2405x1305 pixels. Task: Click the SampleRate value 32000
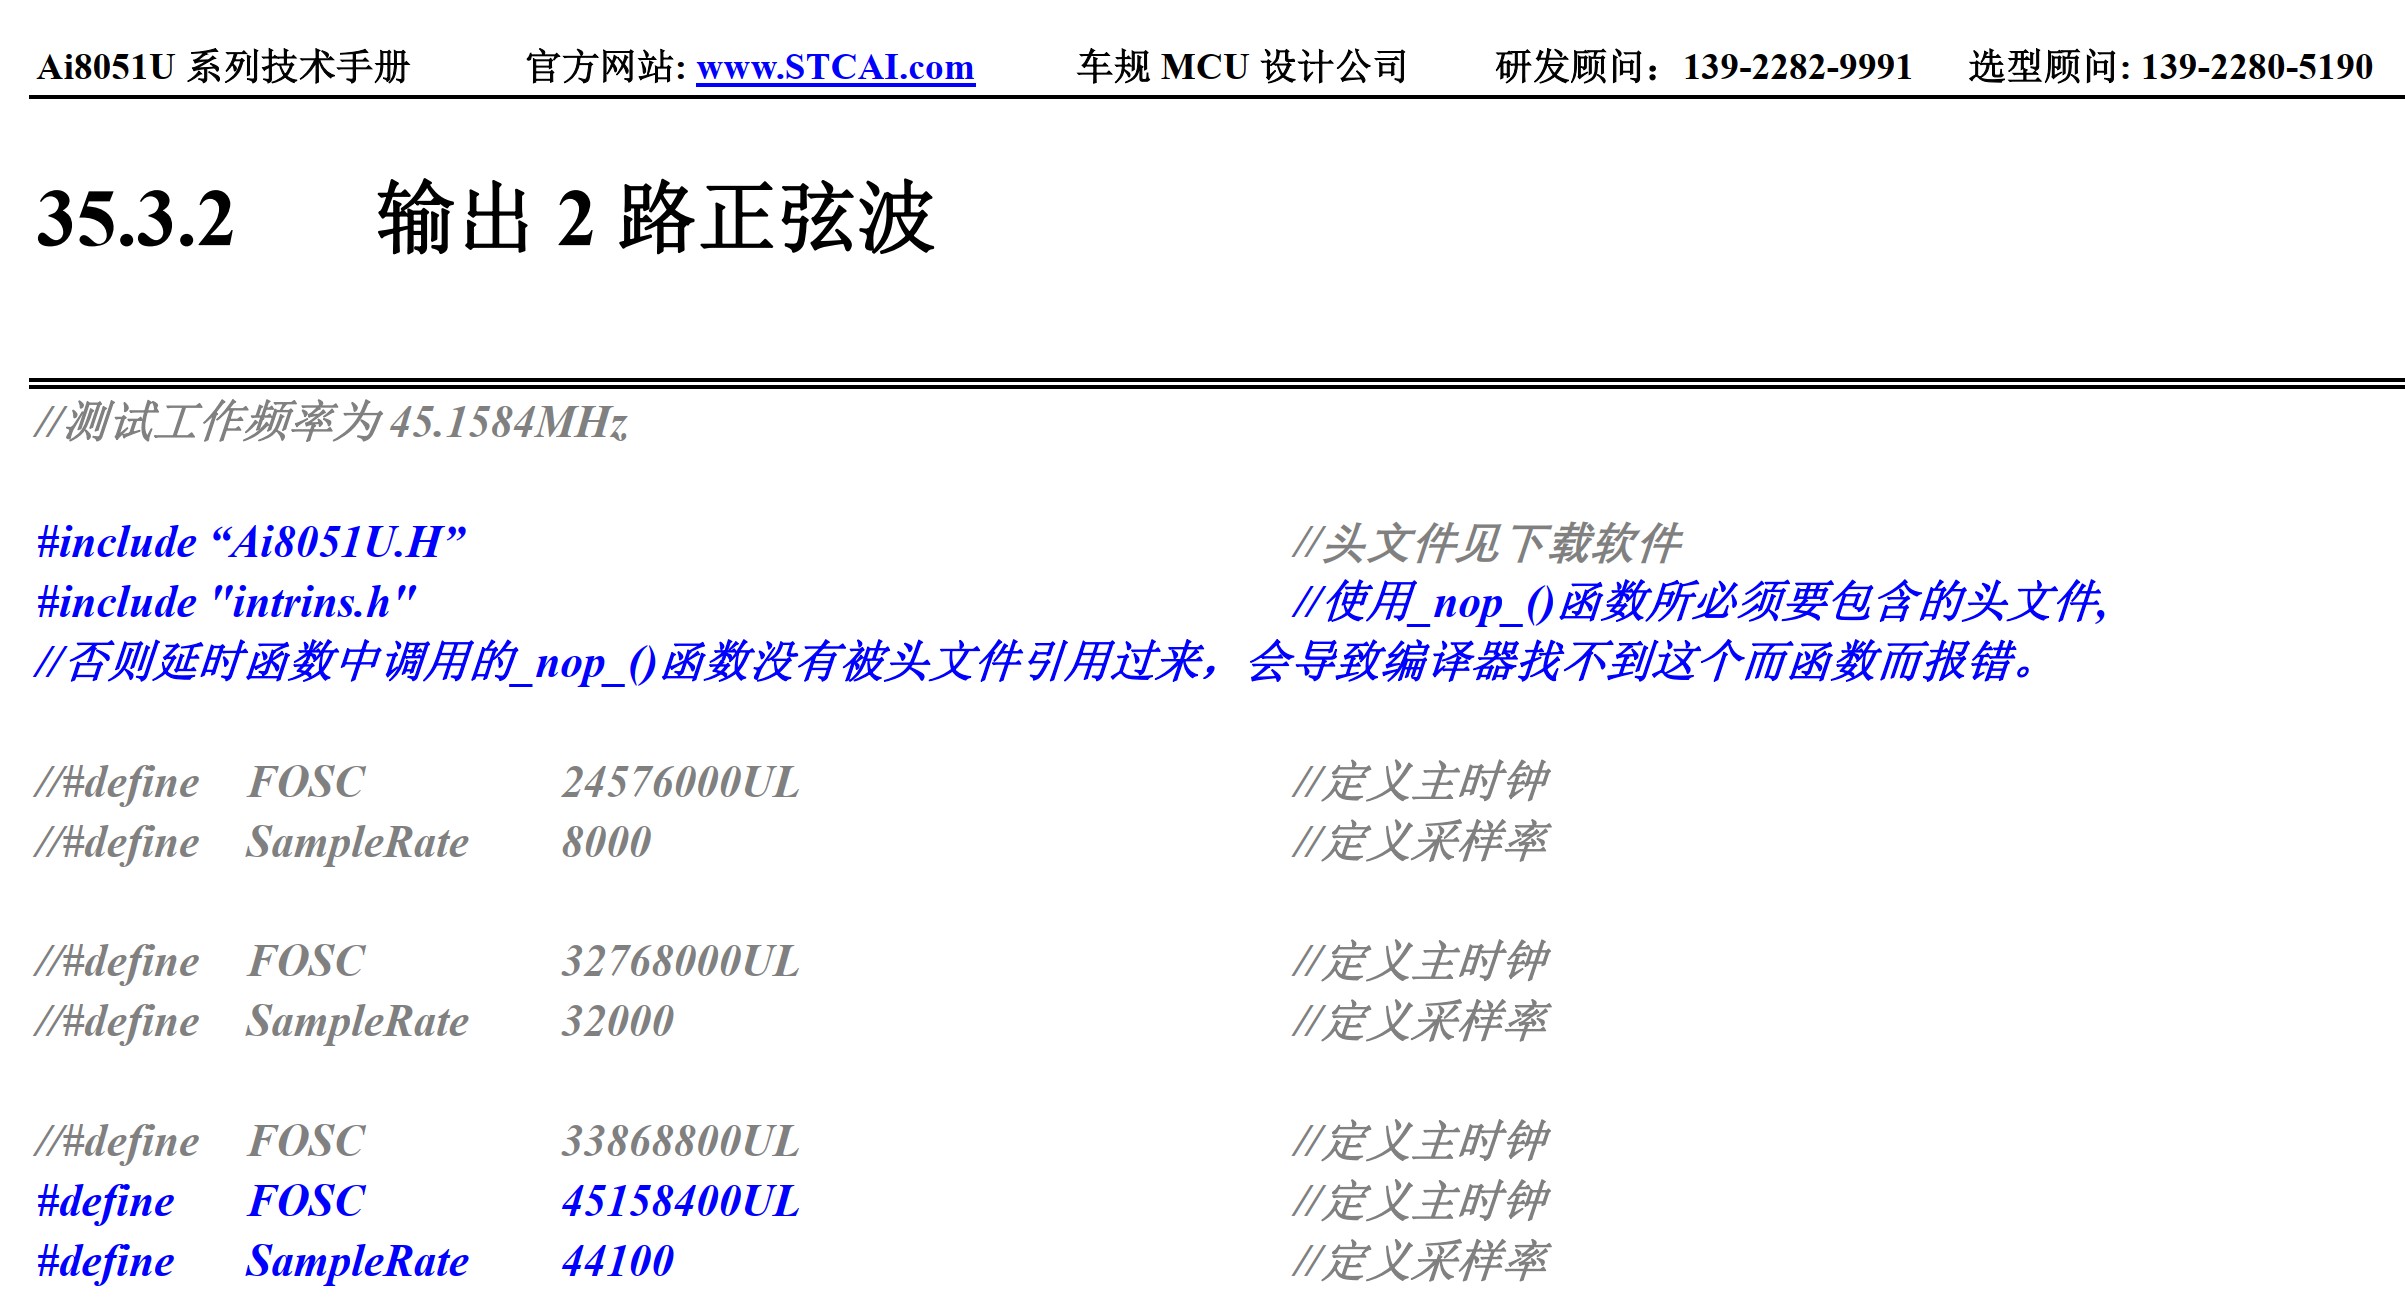click(x=618, y=1021)
